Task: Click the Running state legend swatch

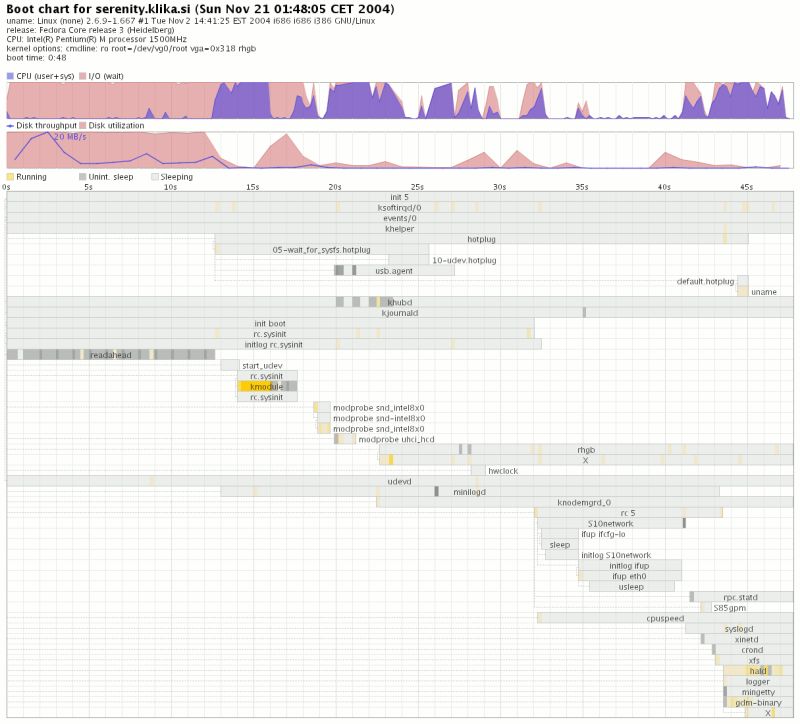Action: coord(10,177)
